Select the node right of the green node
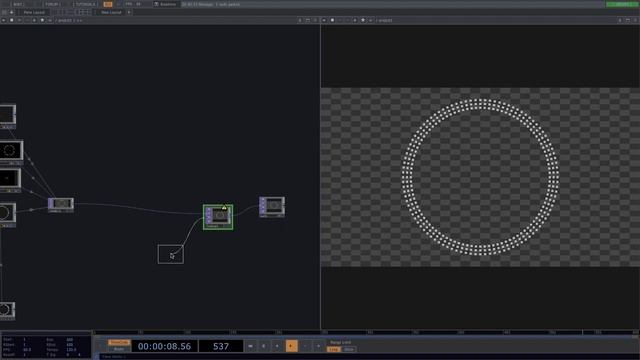Screen dimensions: 640x360 [272, 207]
